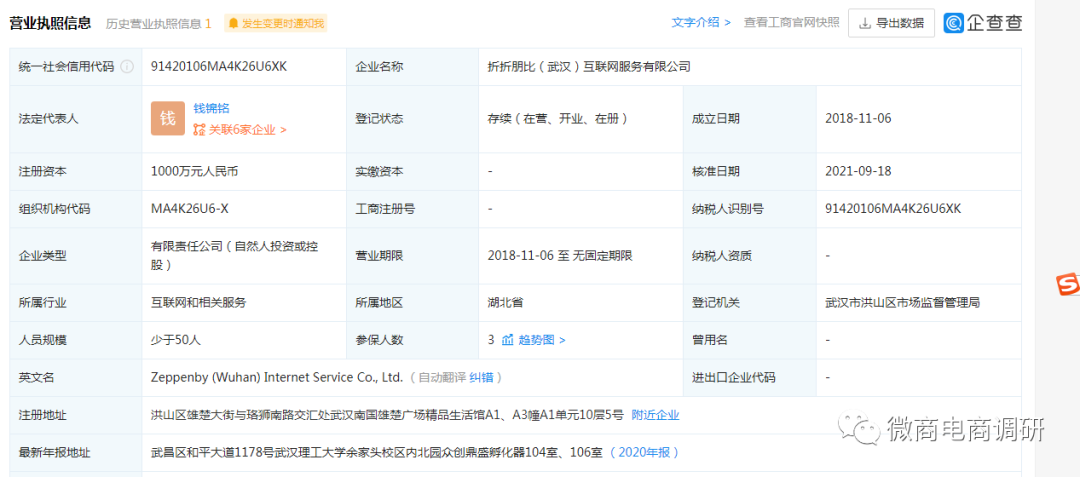
Task: Open 历史营业执照信息 tab
Action: point(158,23)
